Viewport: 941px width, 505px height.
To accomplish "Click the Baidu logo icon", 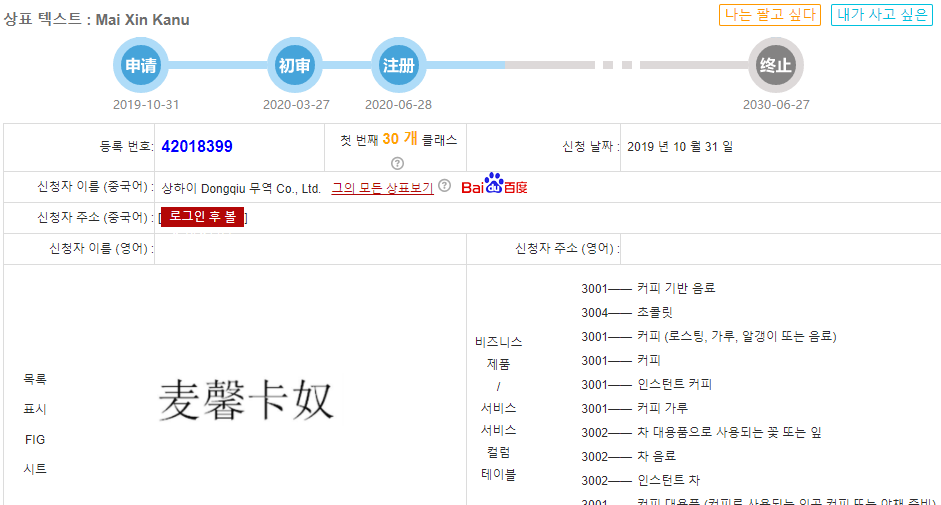I will (494, 184).
